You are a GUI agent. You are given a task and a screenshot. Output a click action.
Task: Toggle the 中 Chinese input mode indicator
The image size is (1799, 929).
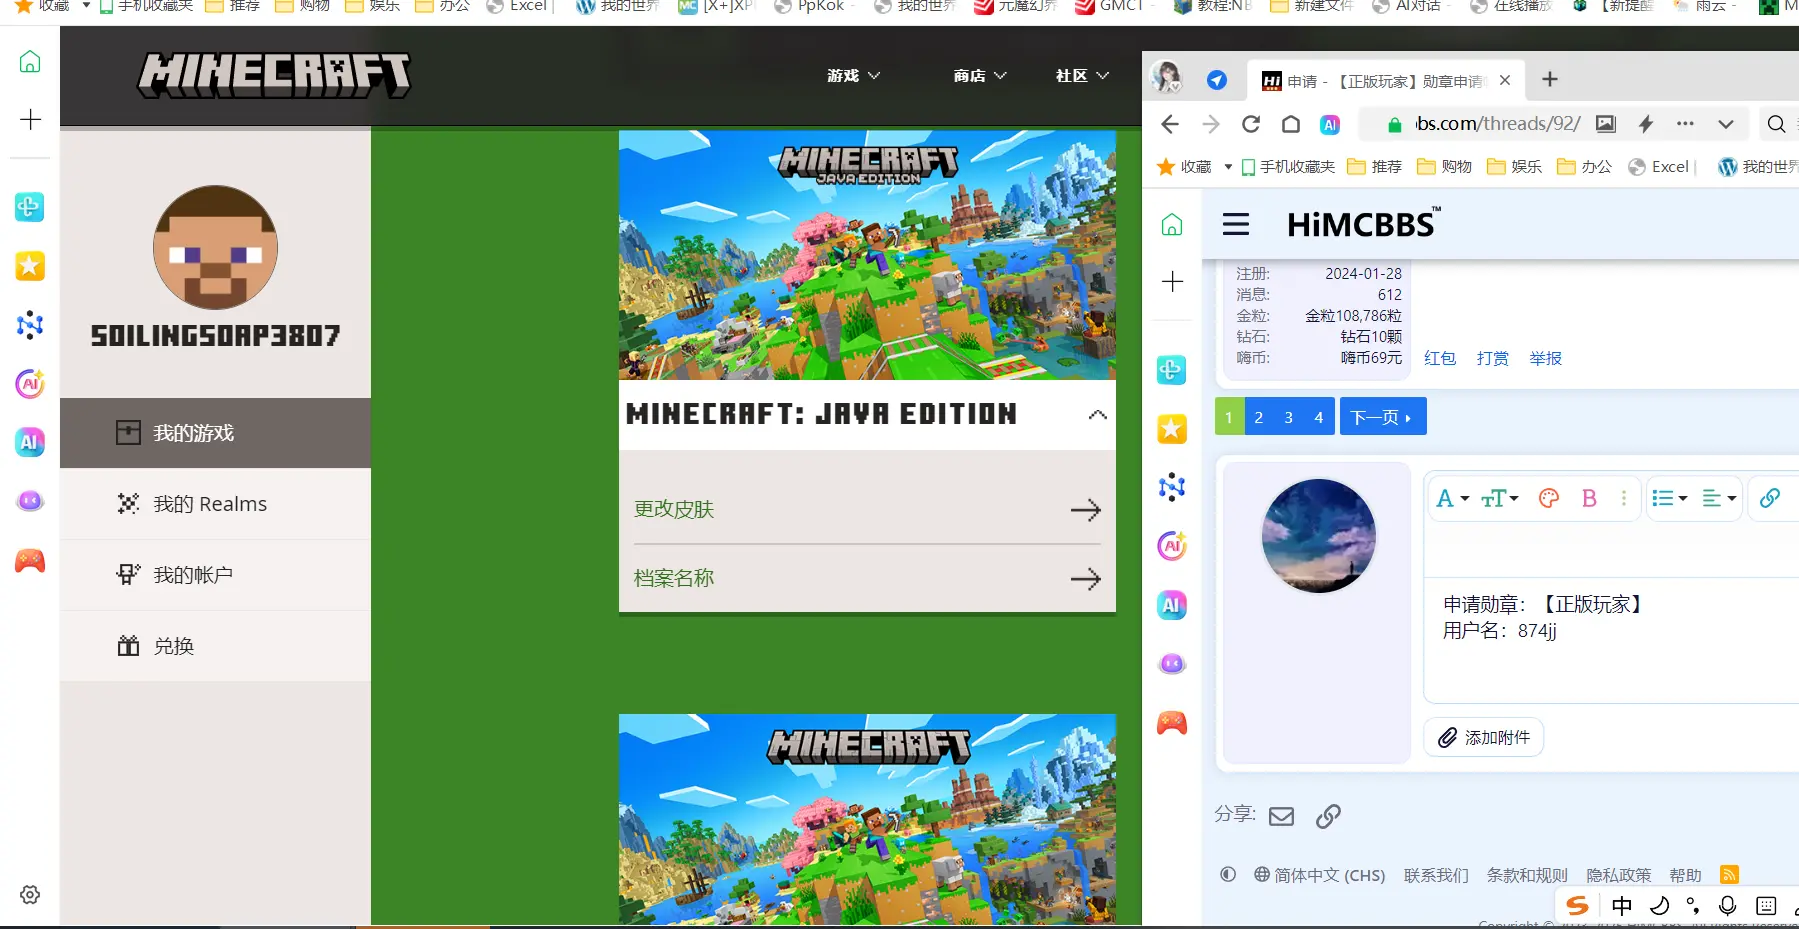(x=1621, y=906)
